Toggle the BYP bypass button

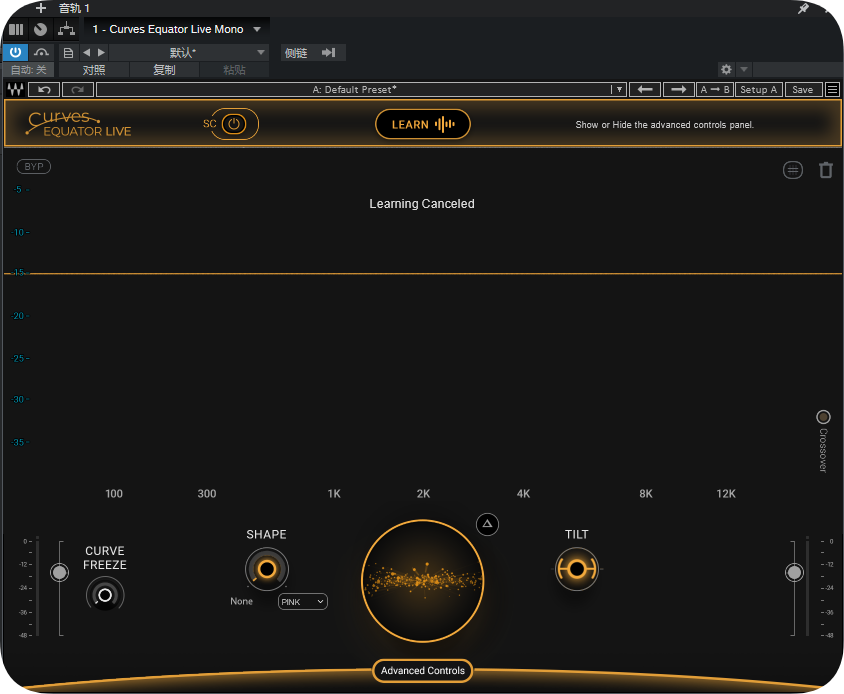34,167
